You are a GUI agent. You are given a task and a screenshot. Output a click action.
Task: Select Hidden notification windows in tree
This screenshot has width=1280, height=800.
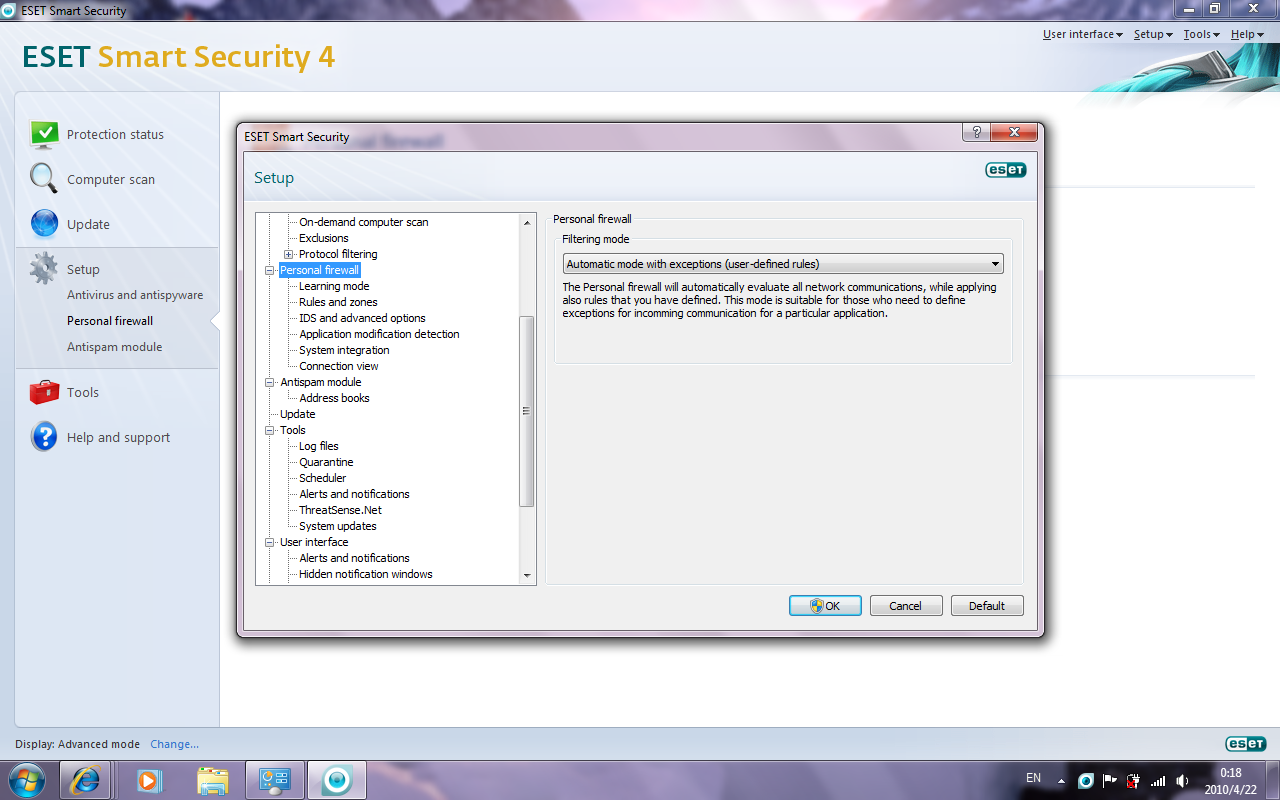point(366,574)
